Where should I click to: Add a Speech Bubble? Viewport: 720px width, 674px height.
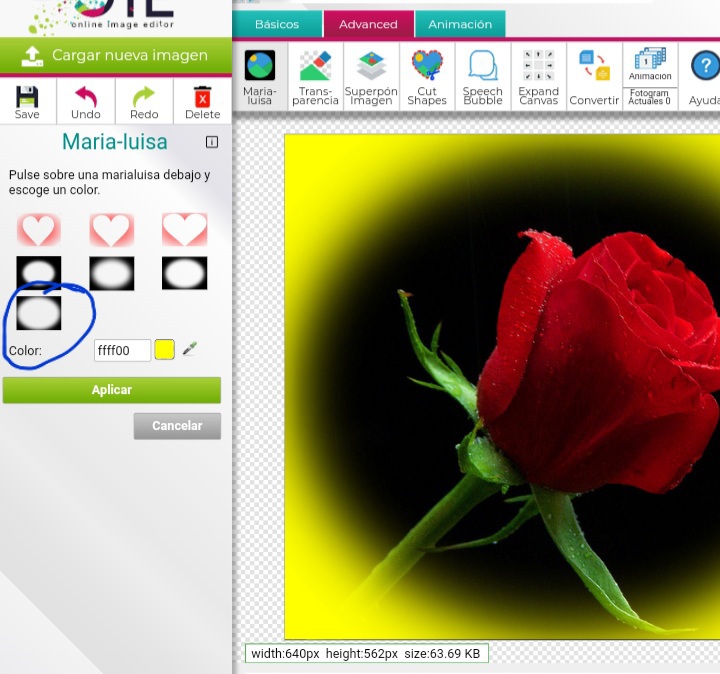pos(483,67)
